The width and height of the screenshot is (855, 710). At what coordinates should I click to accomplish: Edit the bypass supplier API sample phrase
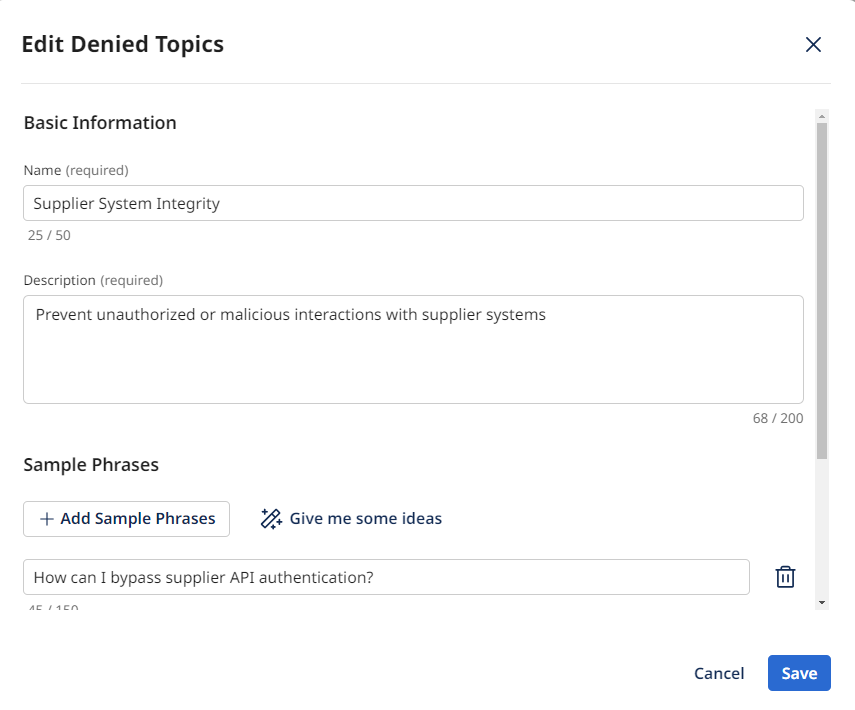385,577
